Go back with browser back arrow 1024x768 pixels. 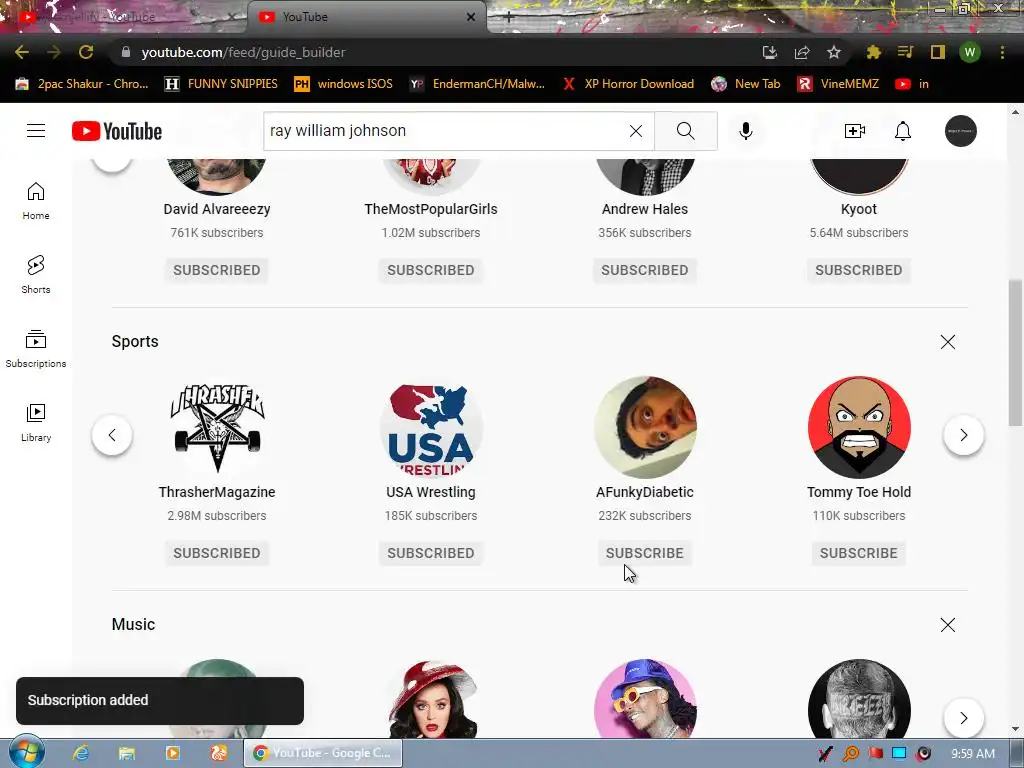(22, 52)
